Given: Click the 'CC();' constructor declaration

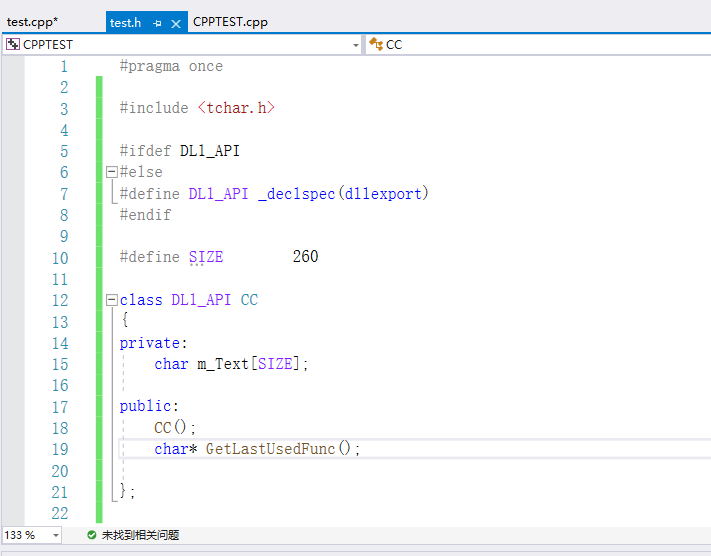Looking at the screenshot, I should (175, 428).
